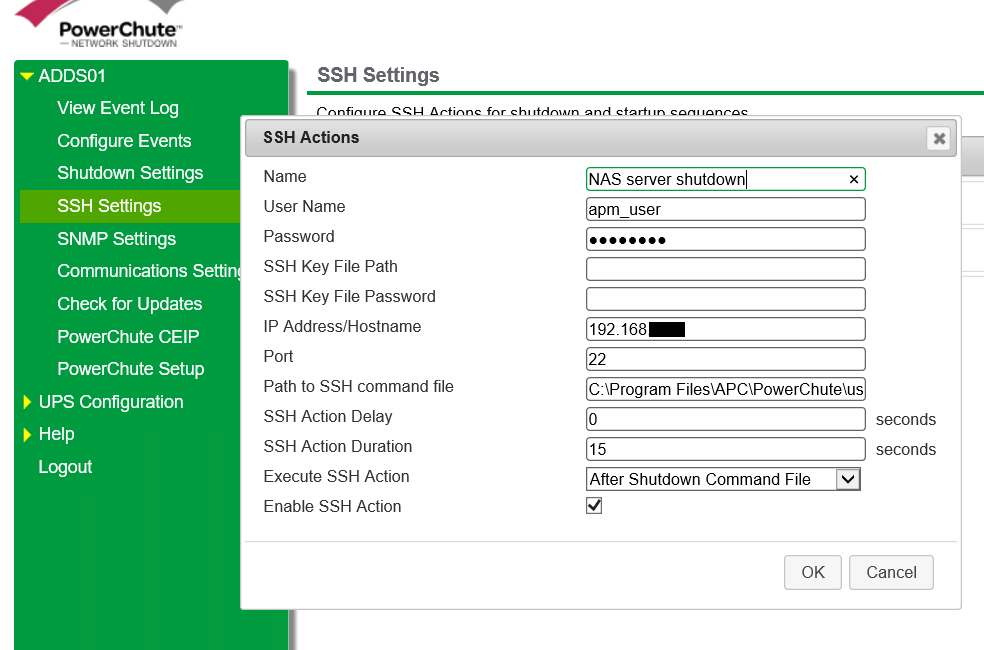Click the User Name input field

[725, 209]
